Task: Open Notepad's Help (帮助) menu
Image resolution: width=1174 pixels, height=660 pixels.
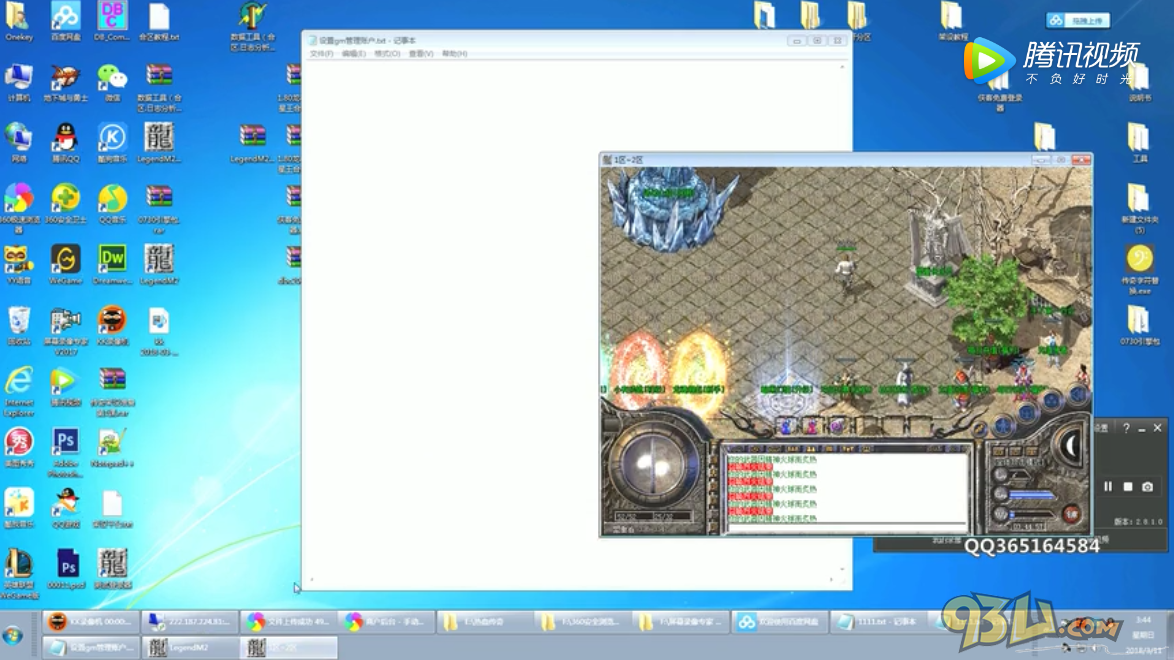Action: (454, 54)
